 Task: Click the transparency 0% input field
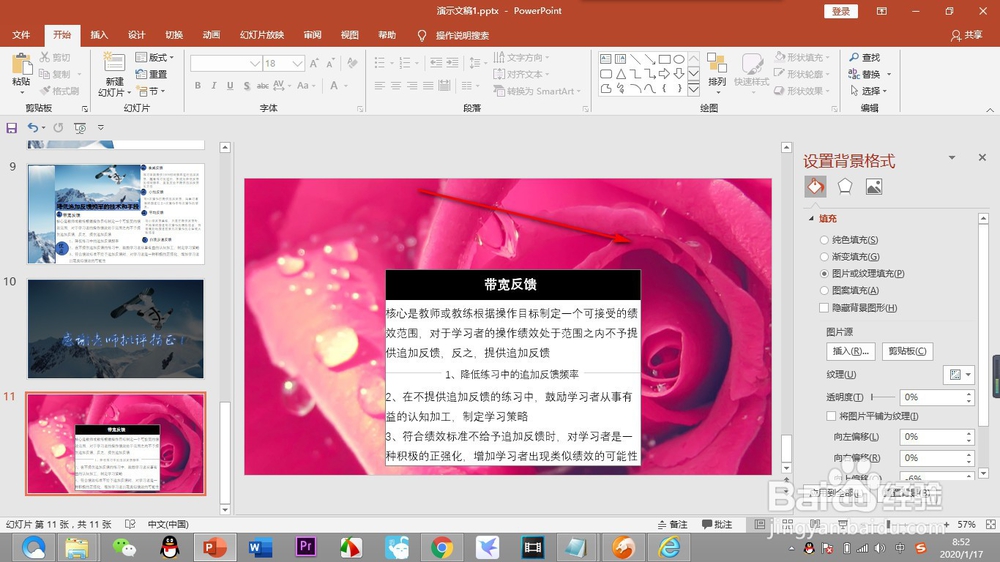pos(931,397)
